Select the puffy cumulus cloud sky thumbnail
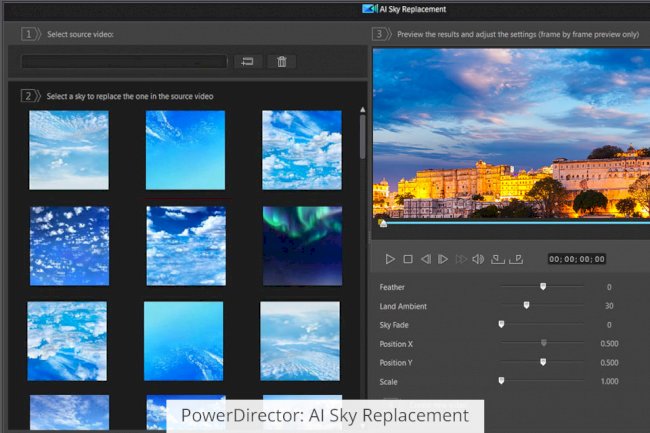Image resolution: width=650 pixels, height=433 pixels. point(302,150)
